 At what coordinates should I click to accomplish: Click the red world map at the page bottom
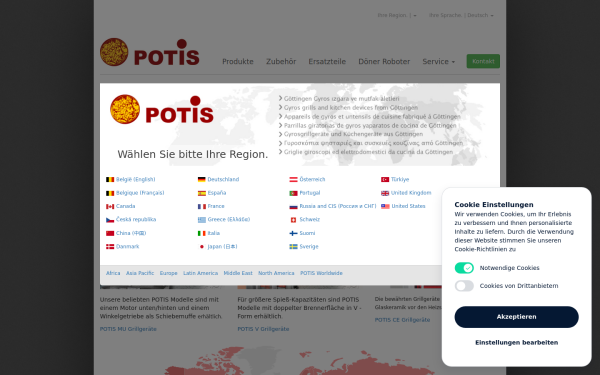tap(300, 361)
